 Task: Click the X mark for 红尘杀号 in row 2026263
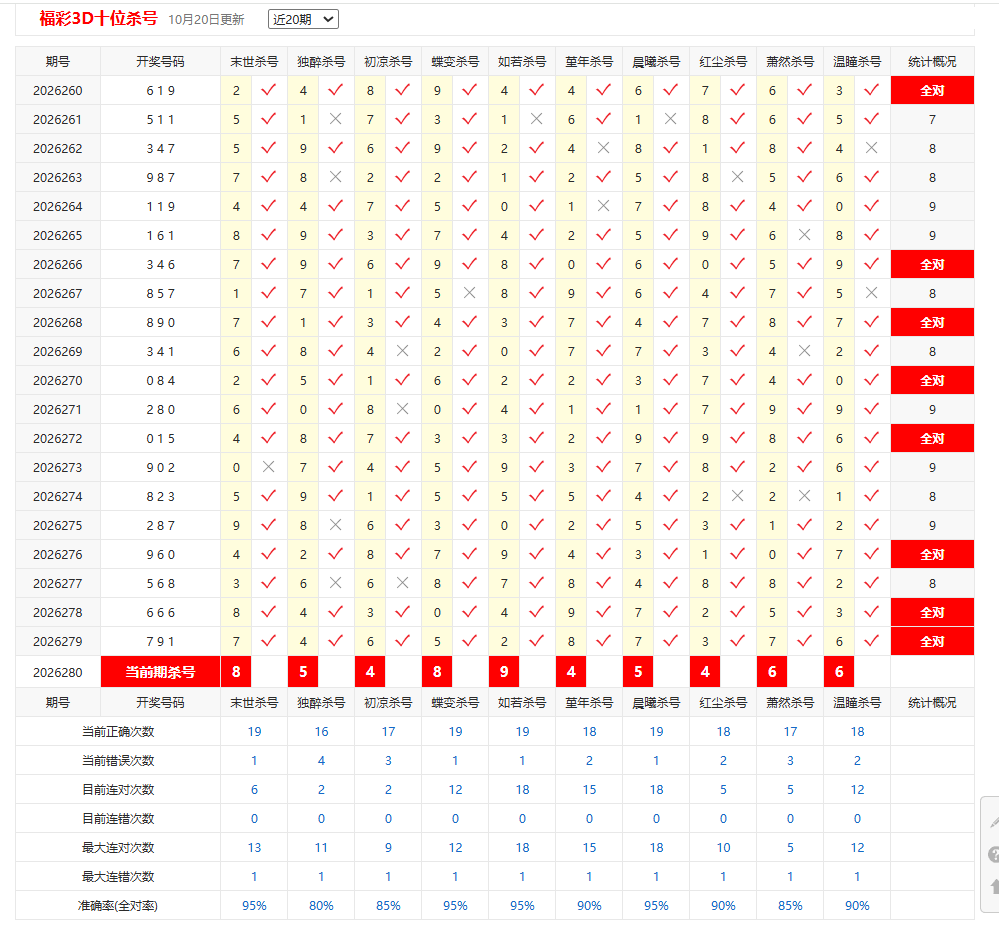click(738, 177)
